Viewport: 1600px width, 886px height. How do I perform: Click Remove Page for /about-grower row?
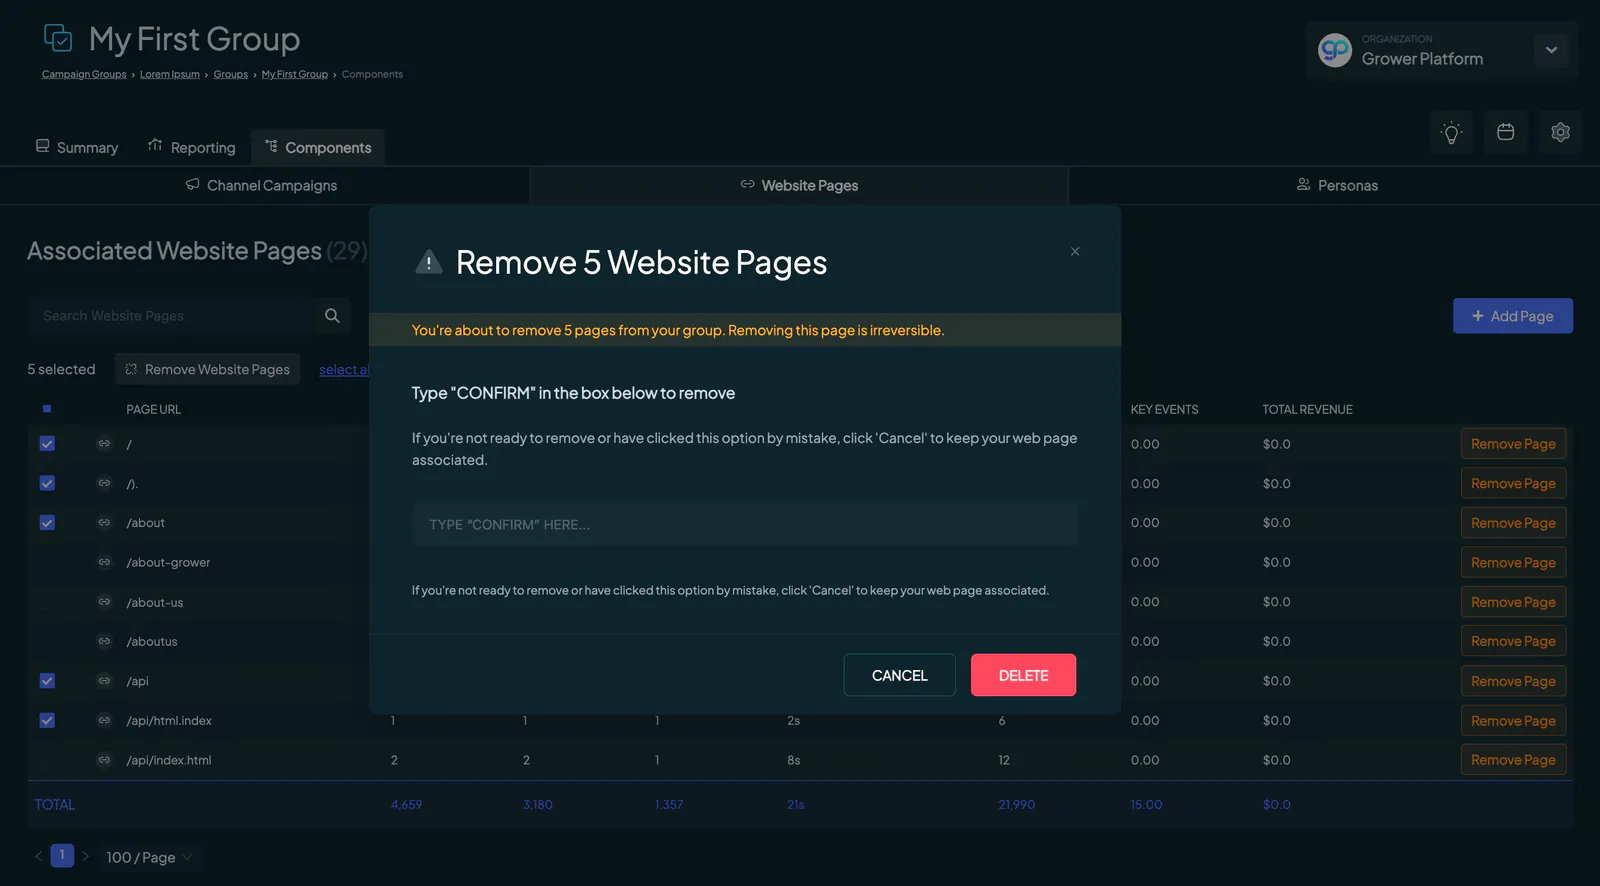point(1513,562)
